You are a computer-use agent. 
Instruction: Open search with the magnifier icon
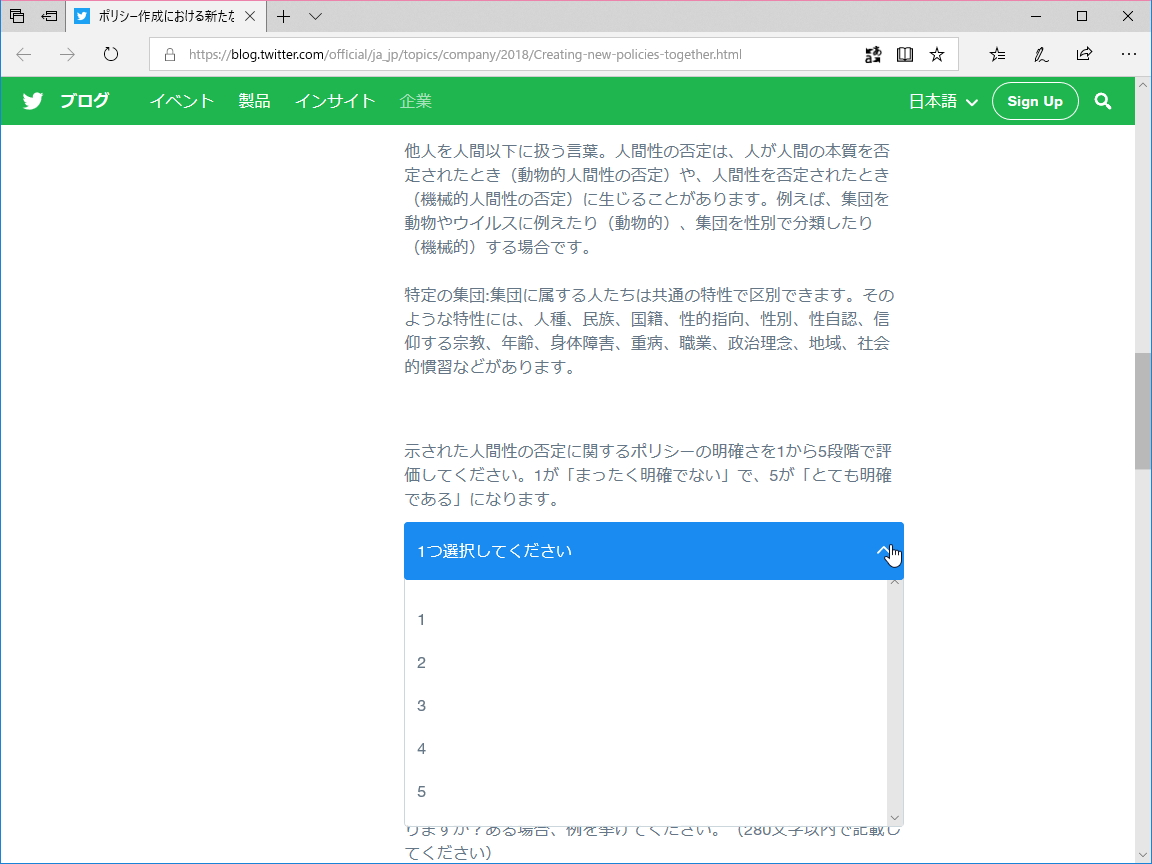[1103, 101]
